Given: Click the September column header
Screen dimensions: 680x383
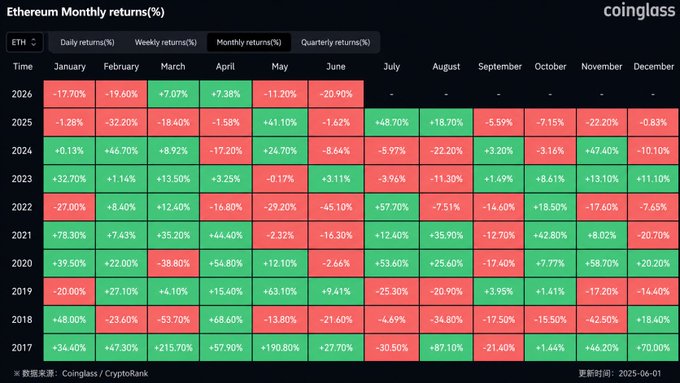Looking at the screenshot, I should (500, 66).
